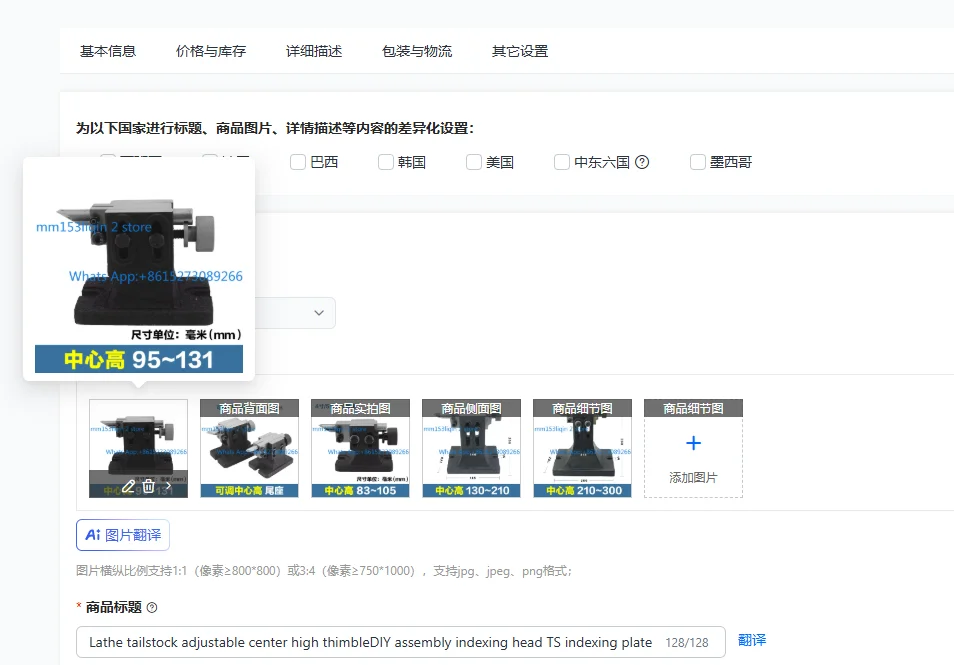954x665 pixels.
Task: Check the 巴西 country checkbox
Action: [298, 162]
